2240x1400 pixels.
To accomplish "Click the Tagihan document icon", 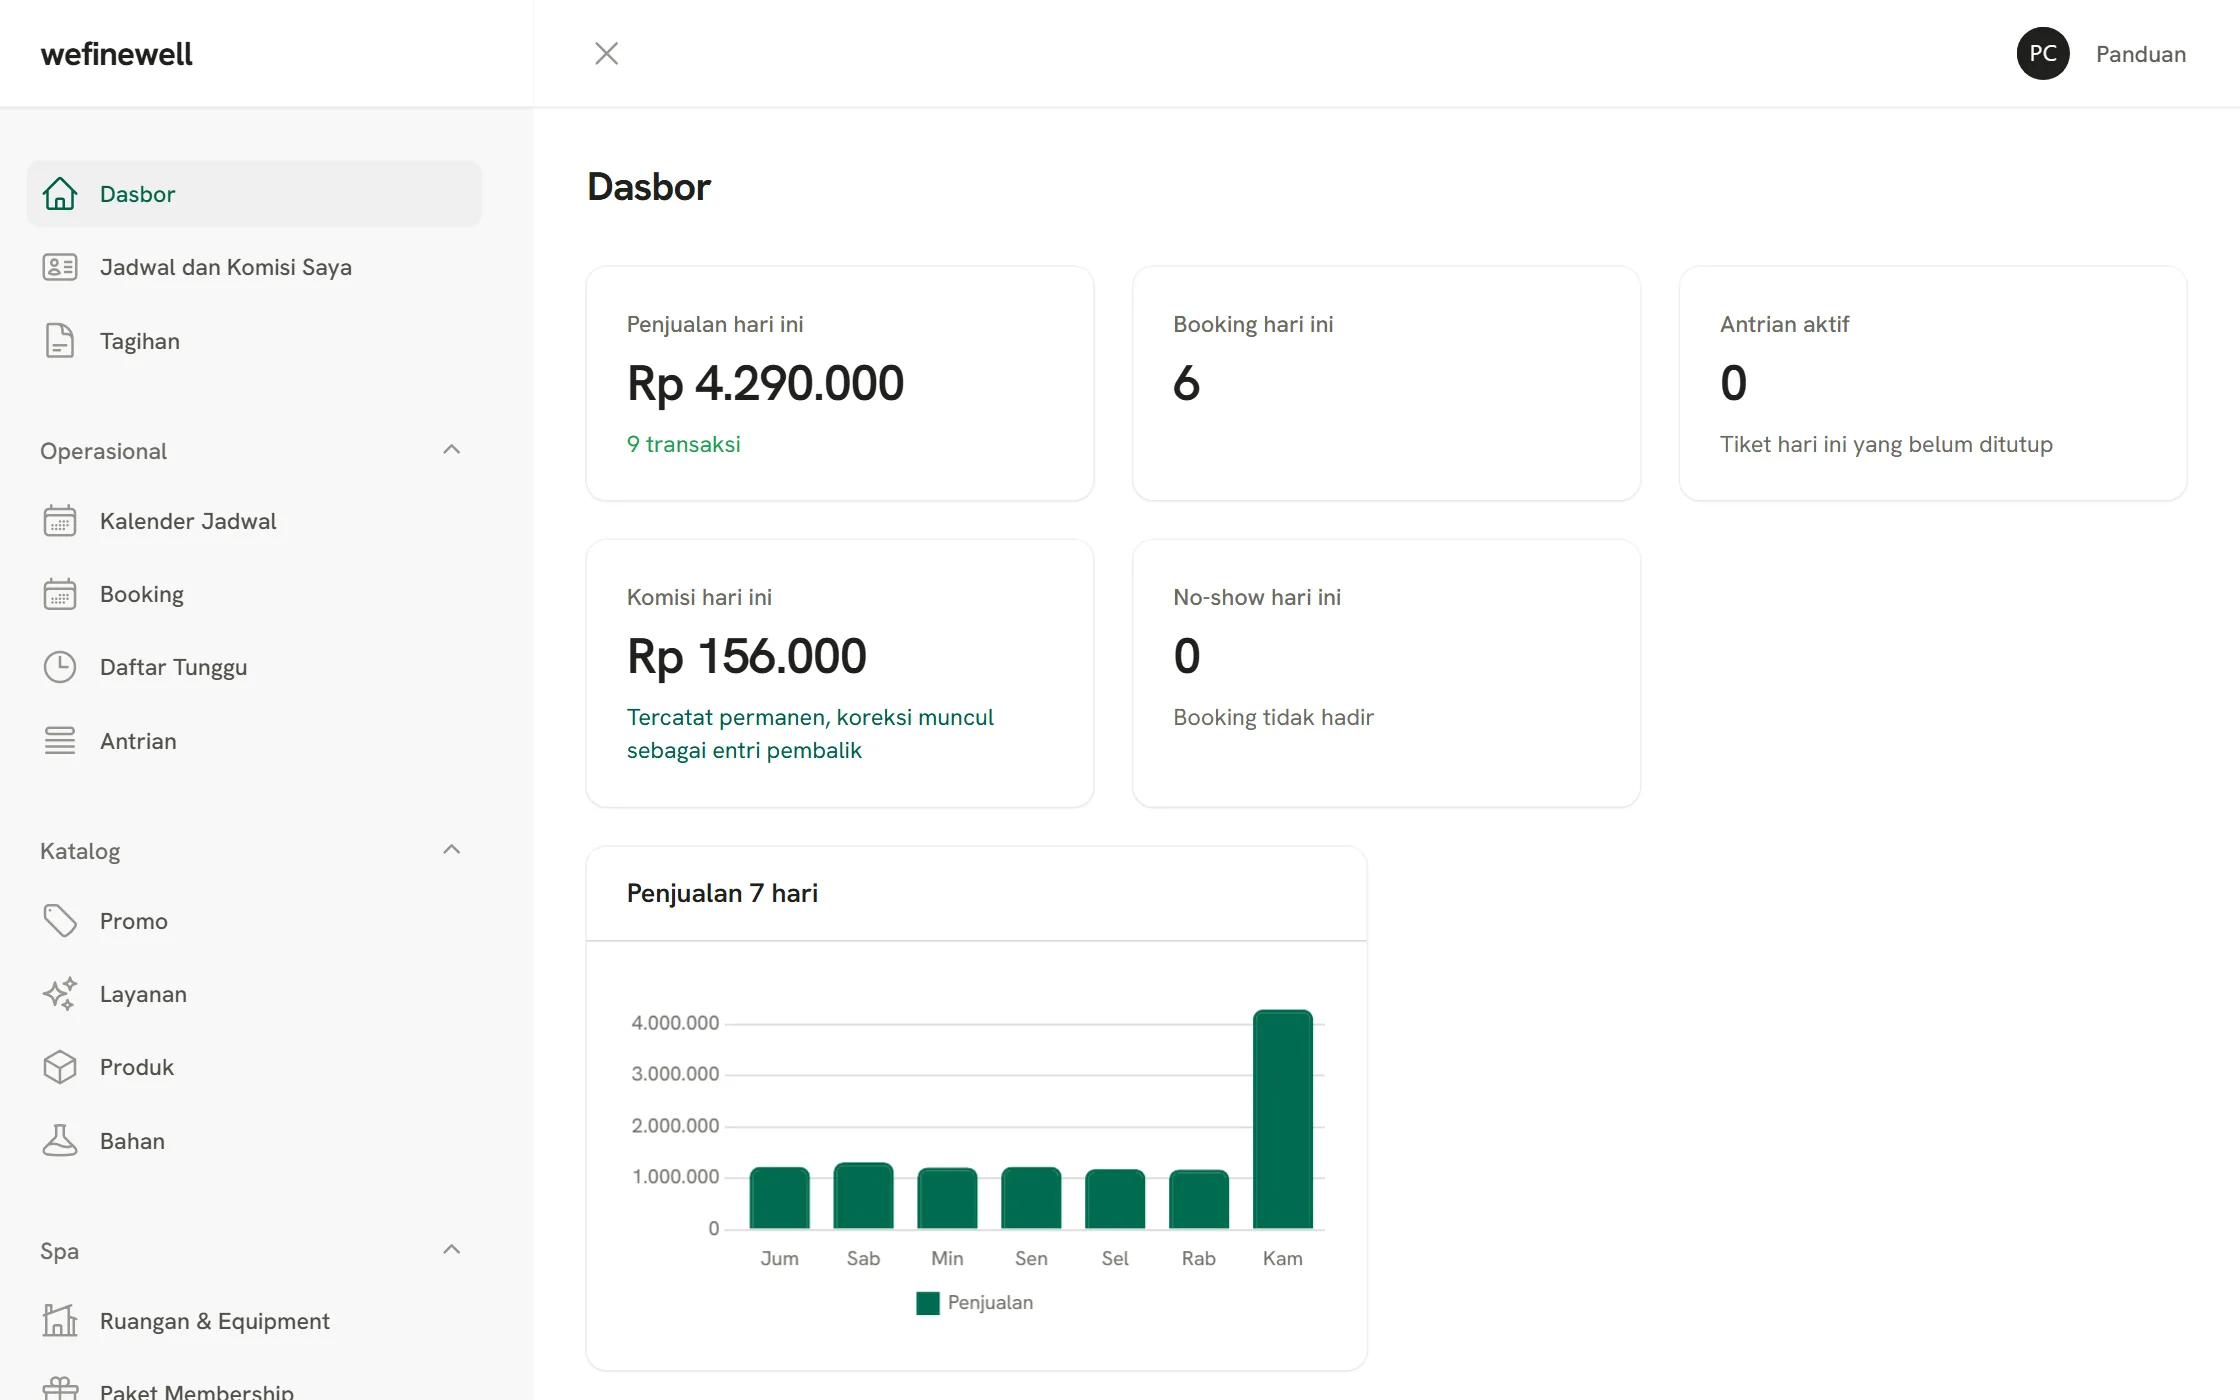I will (60, 341).
